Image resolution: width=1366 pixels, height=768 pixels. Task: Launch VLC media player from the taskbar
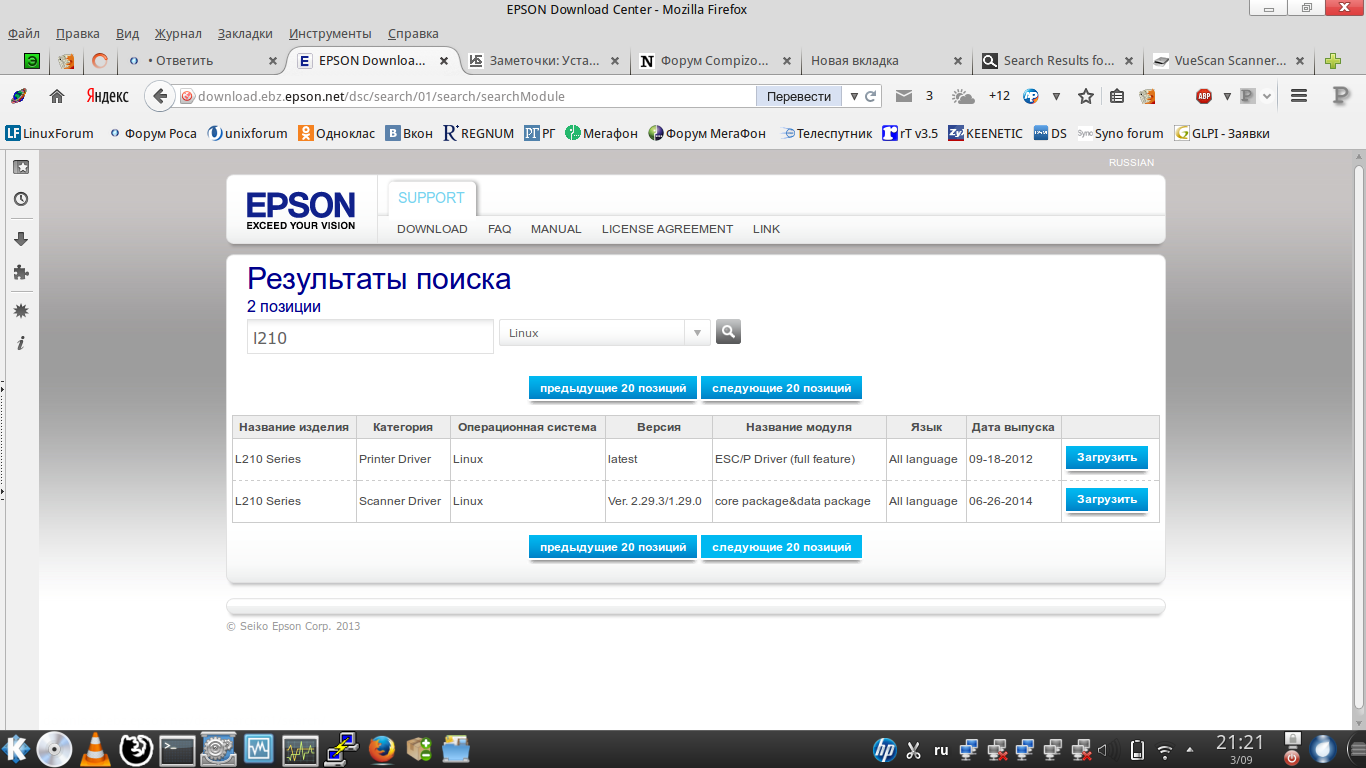[x=95, y=748]
